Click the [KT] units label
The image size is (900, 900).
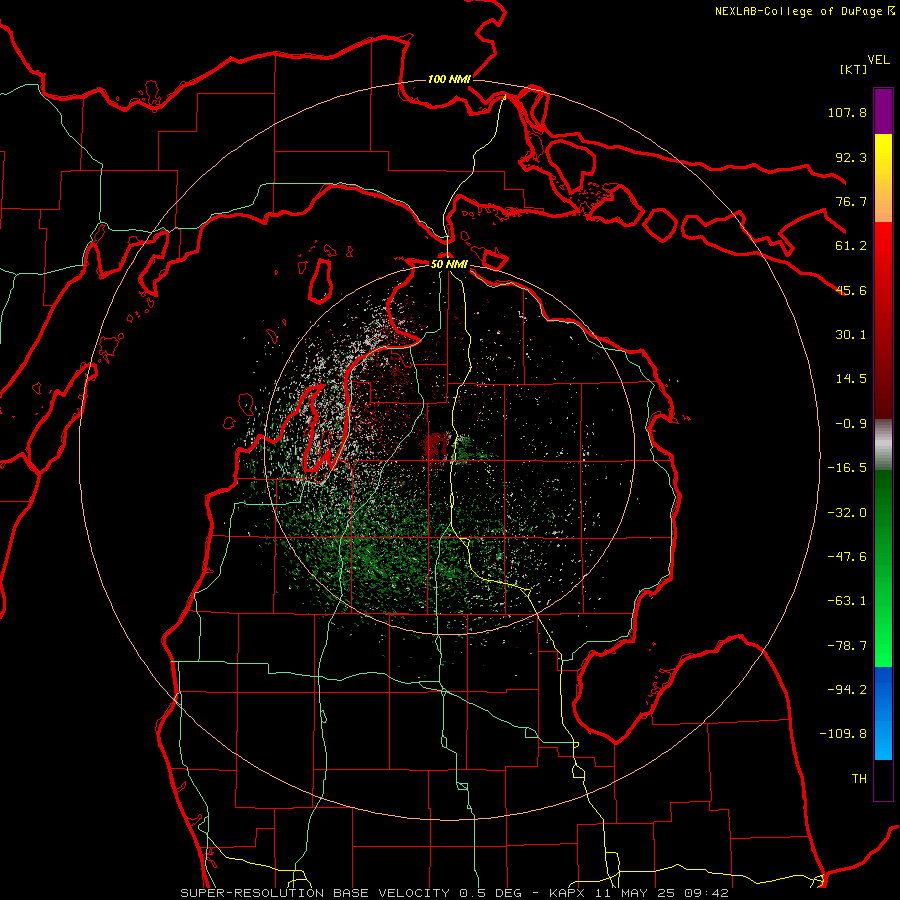(x=854, y=69)
